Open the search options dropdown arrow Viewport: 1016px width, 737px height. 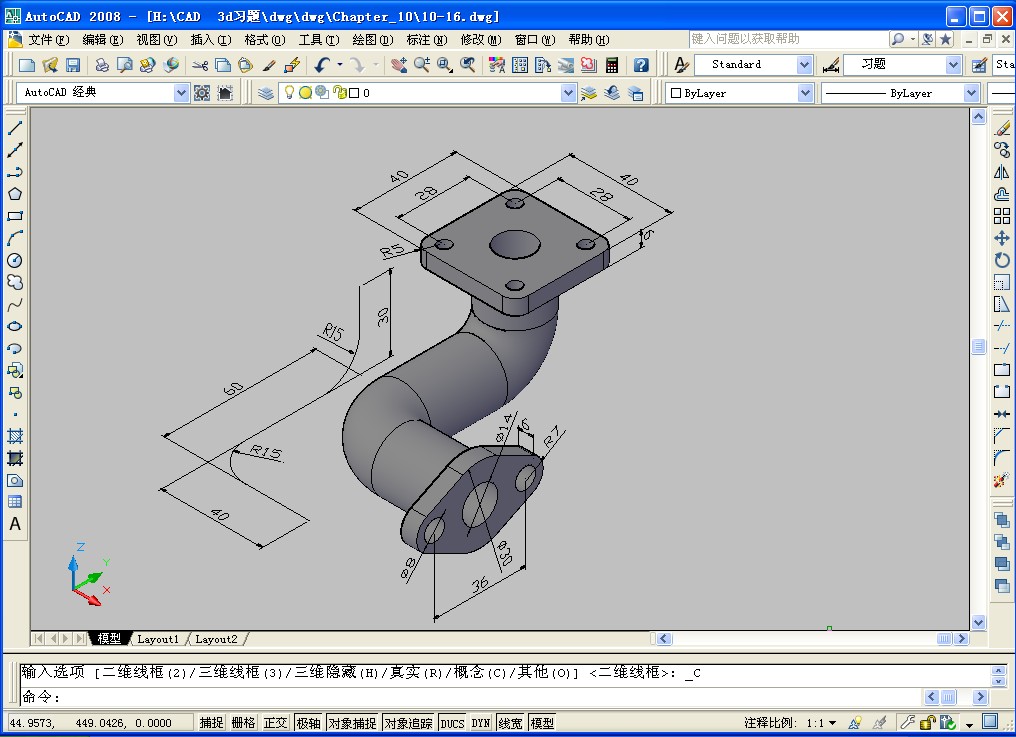[x=912, y=39]
